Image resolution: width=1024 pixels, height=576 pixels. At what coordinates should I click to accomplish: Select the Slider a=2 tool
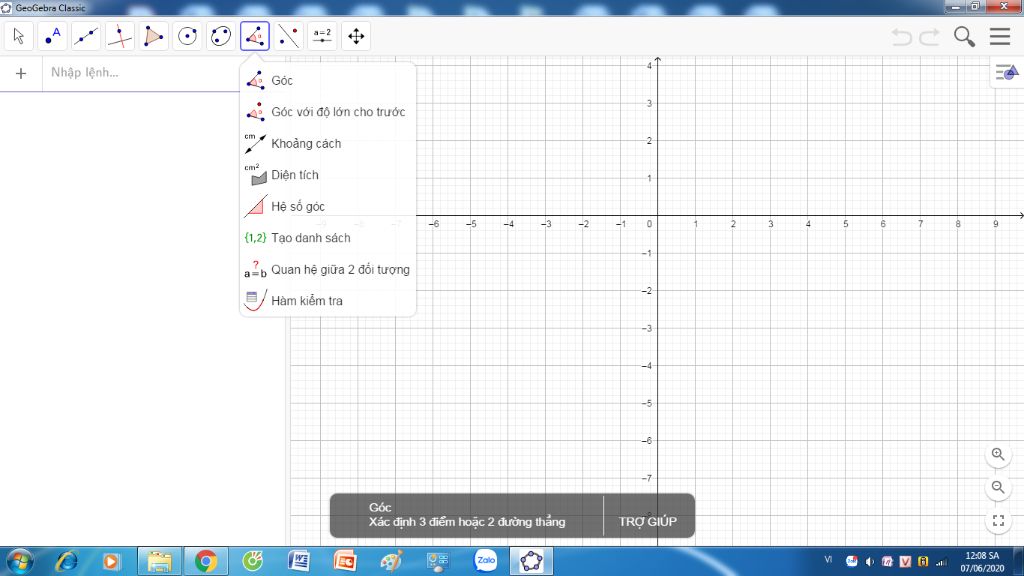322,36
